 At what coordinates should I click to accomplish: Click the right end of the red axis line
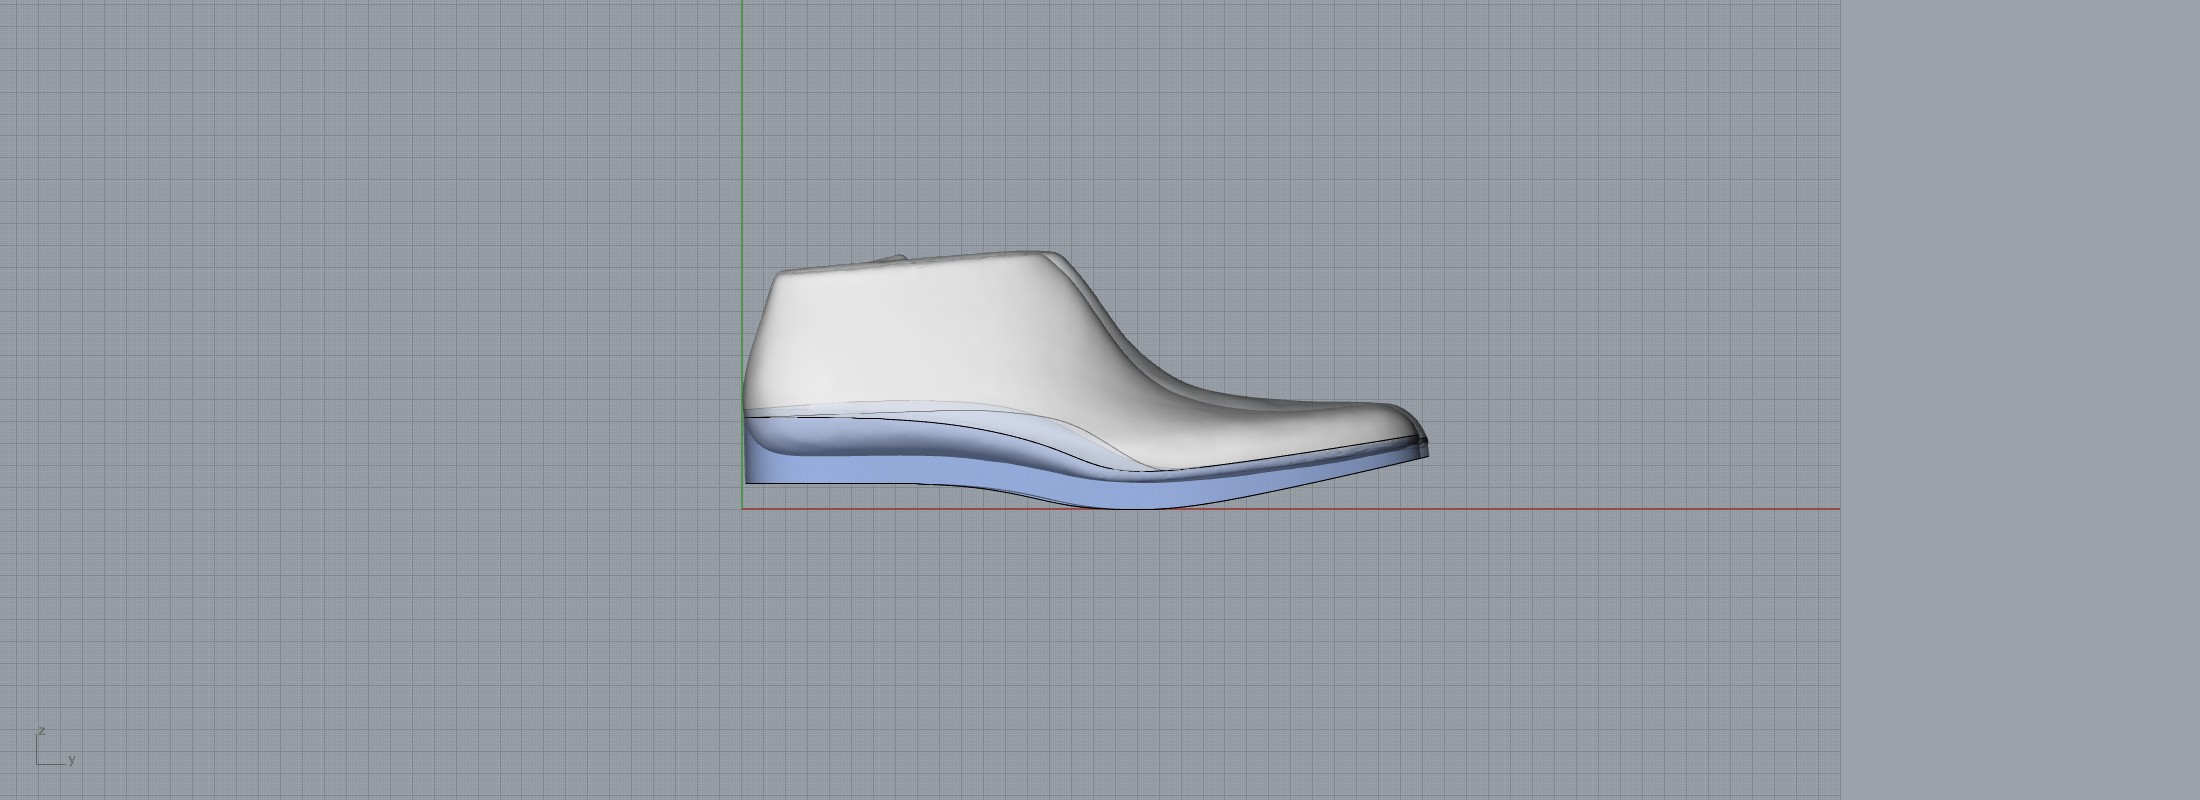click(1835, 509)
